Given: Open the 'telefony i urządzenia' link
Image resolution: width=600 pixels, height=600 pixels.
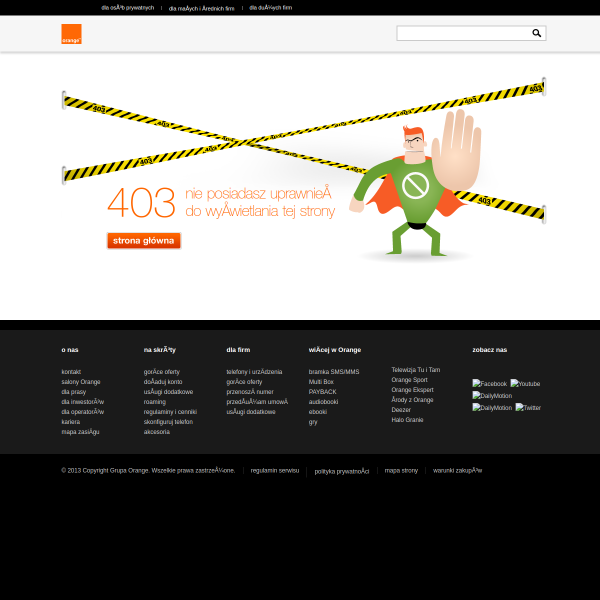Looking at the screenshot, I should point(254,372).
